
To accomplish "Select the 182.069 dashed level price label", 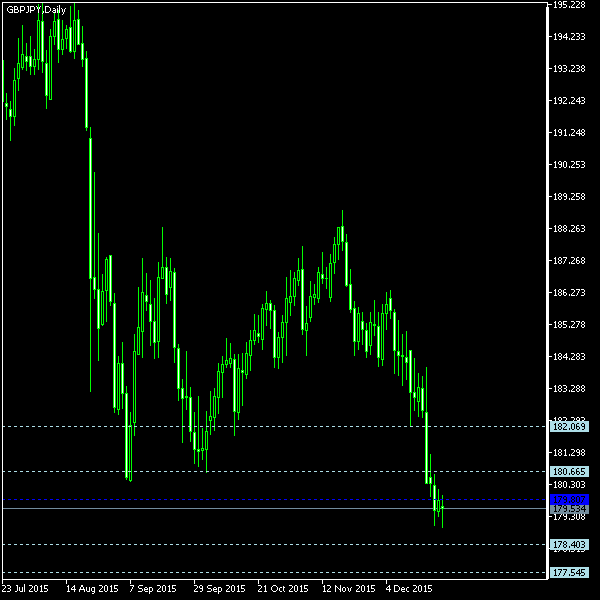I will click(x=569, y=426).
